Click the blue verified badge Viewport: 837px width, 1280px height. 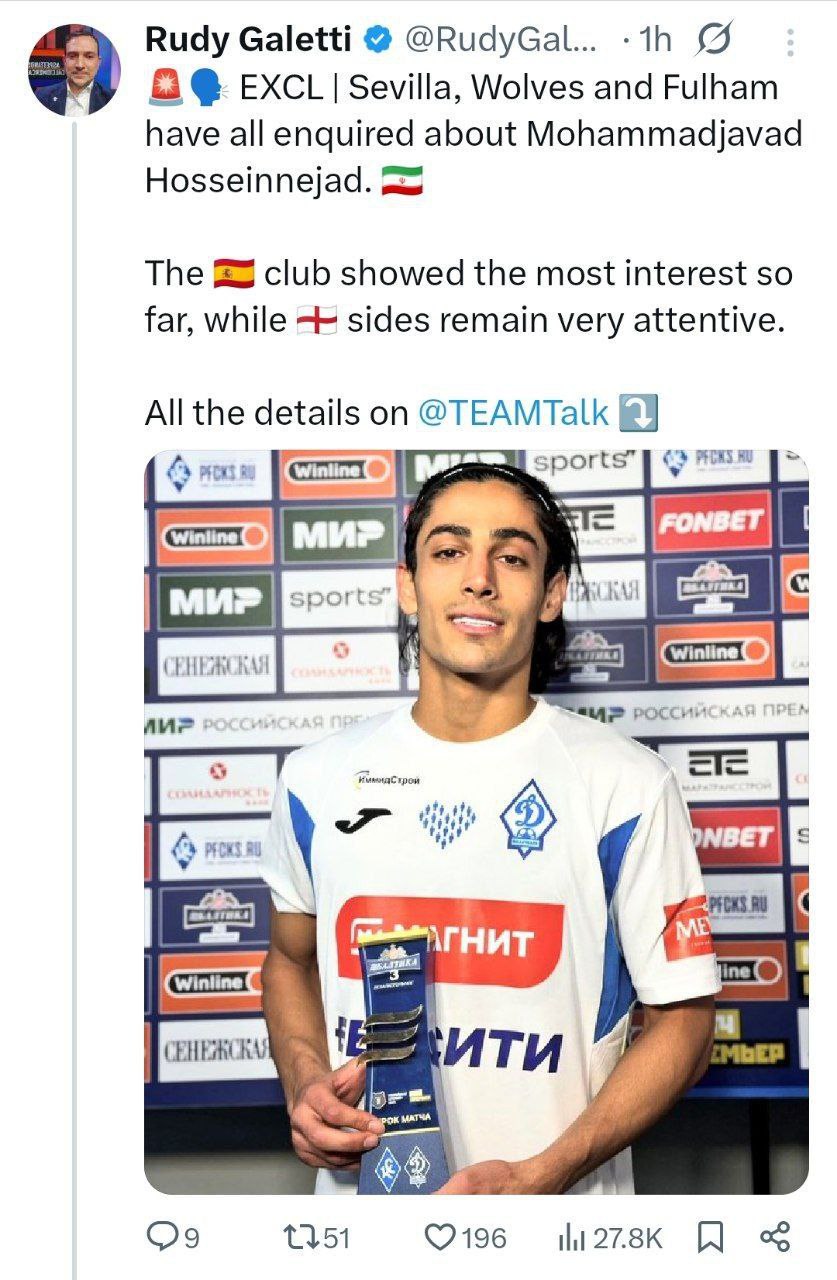(377, 41)
